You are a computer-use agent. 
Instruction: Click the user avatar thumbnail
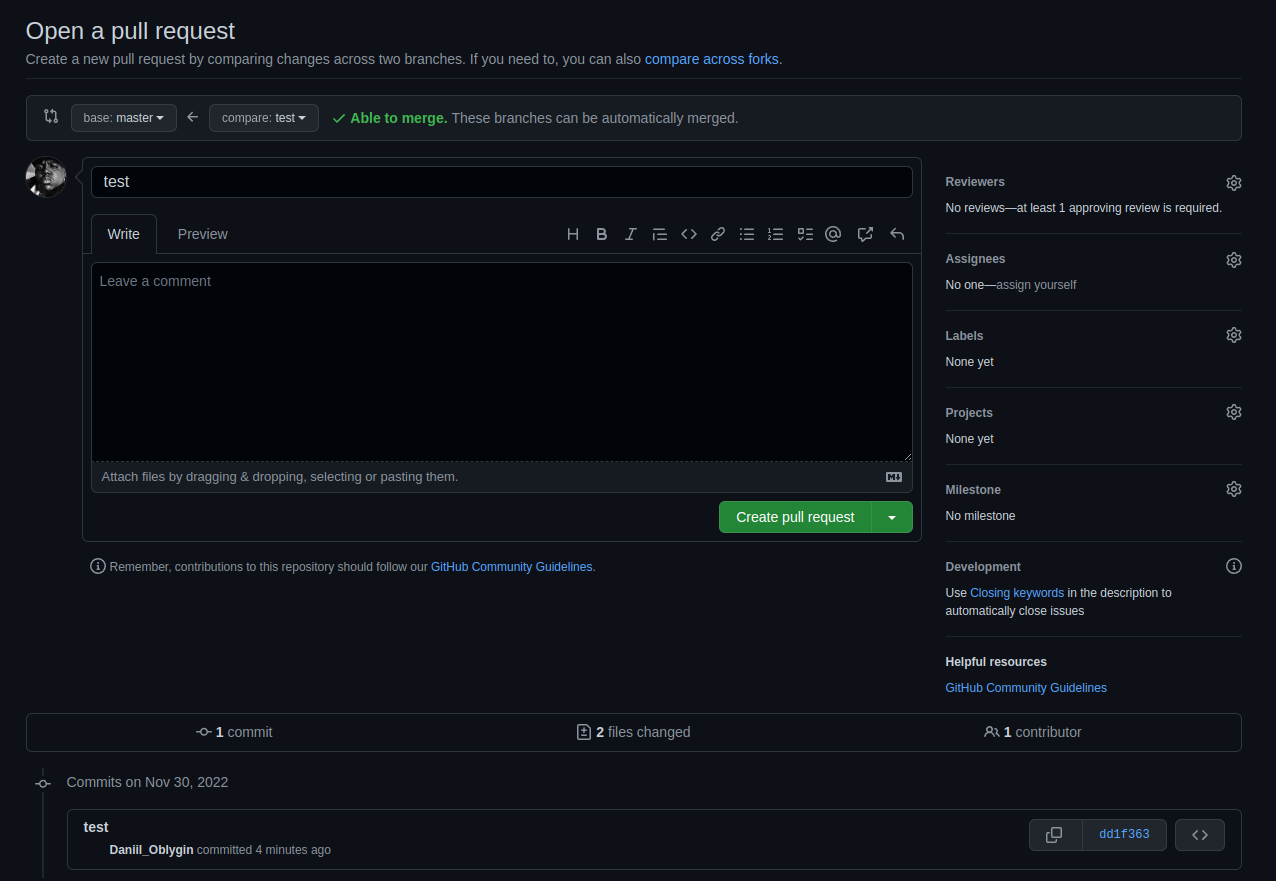click(x=46, y=177)
